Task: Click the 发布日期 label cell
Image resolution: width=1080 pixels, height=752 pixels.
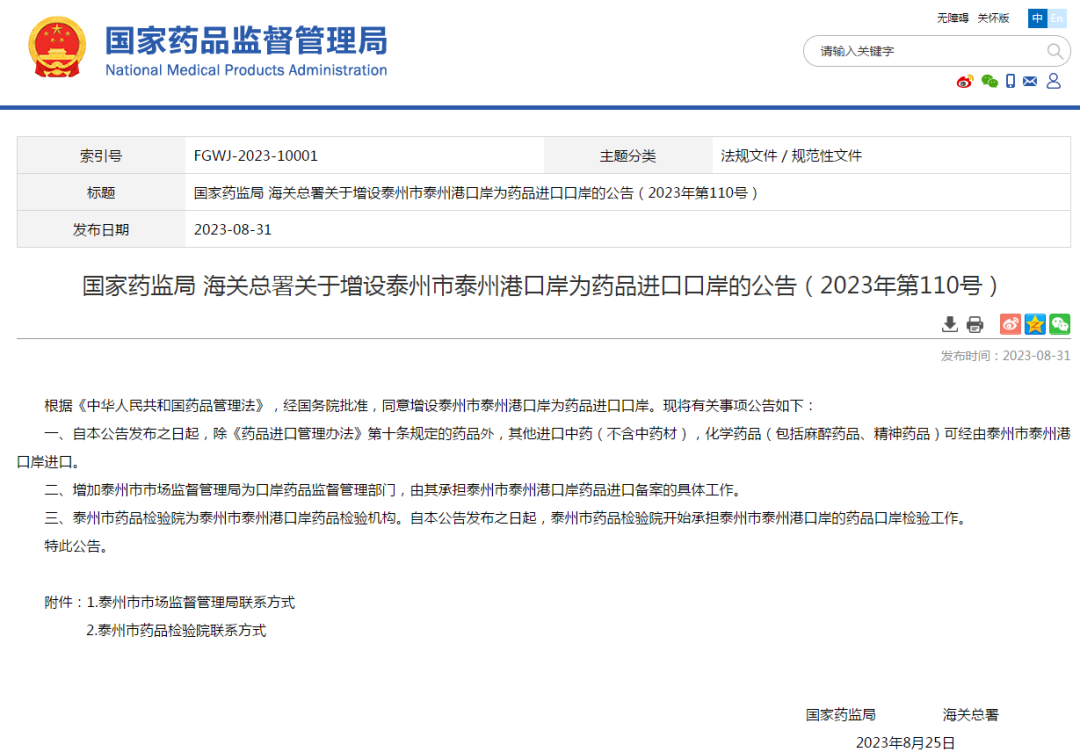Action: (101, 229)
